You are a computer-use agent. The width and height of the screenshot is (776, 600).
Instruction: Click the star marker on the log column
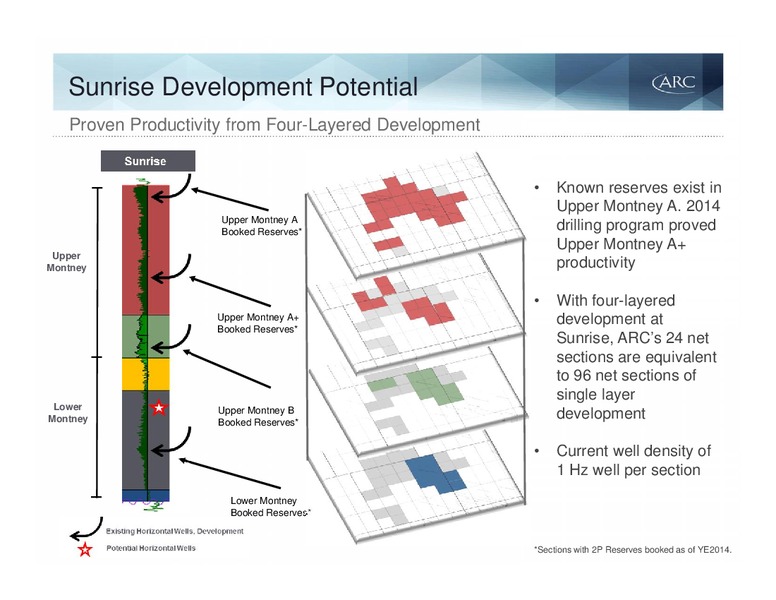pos(159,408)
